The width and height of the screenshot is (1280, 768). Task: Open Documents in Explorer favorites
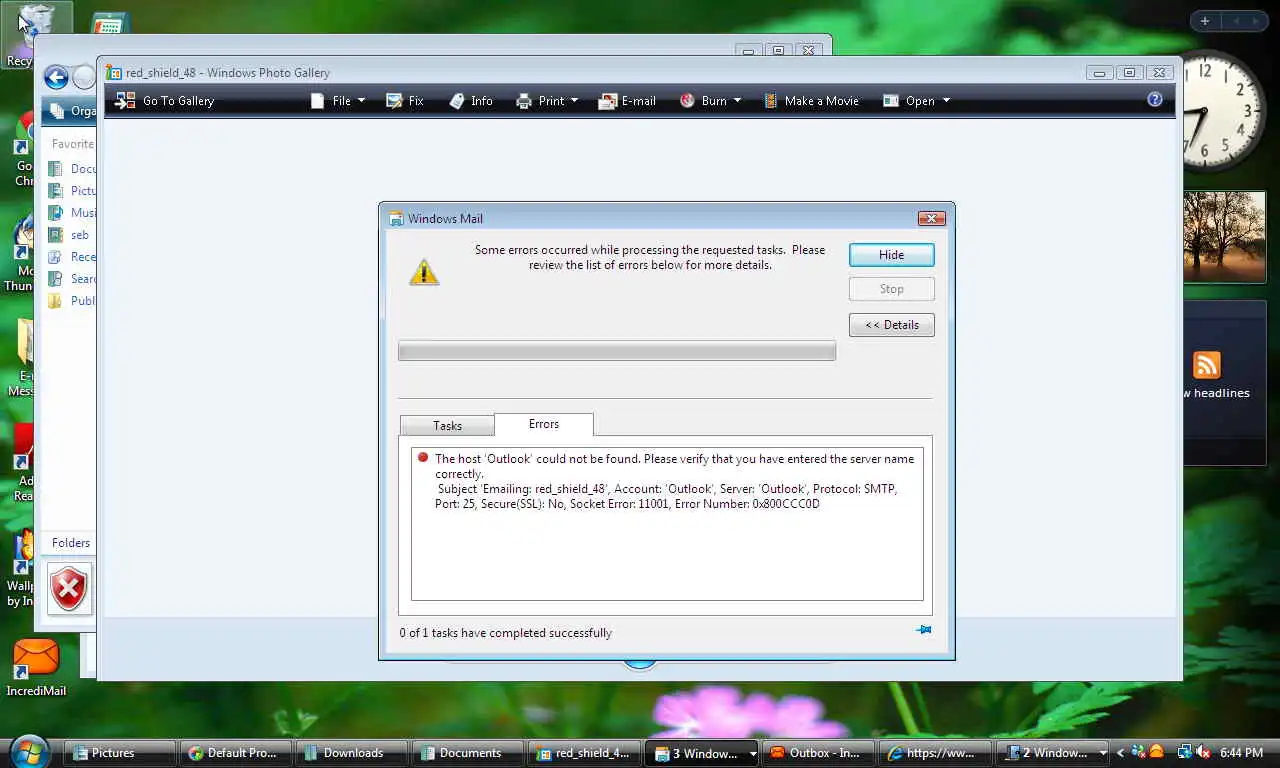(73, 169)
